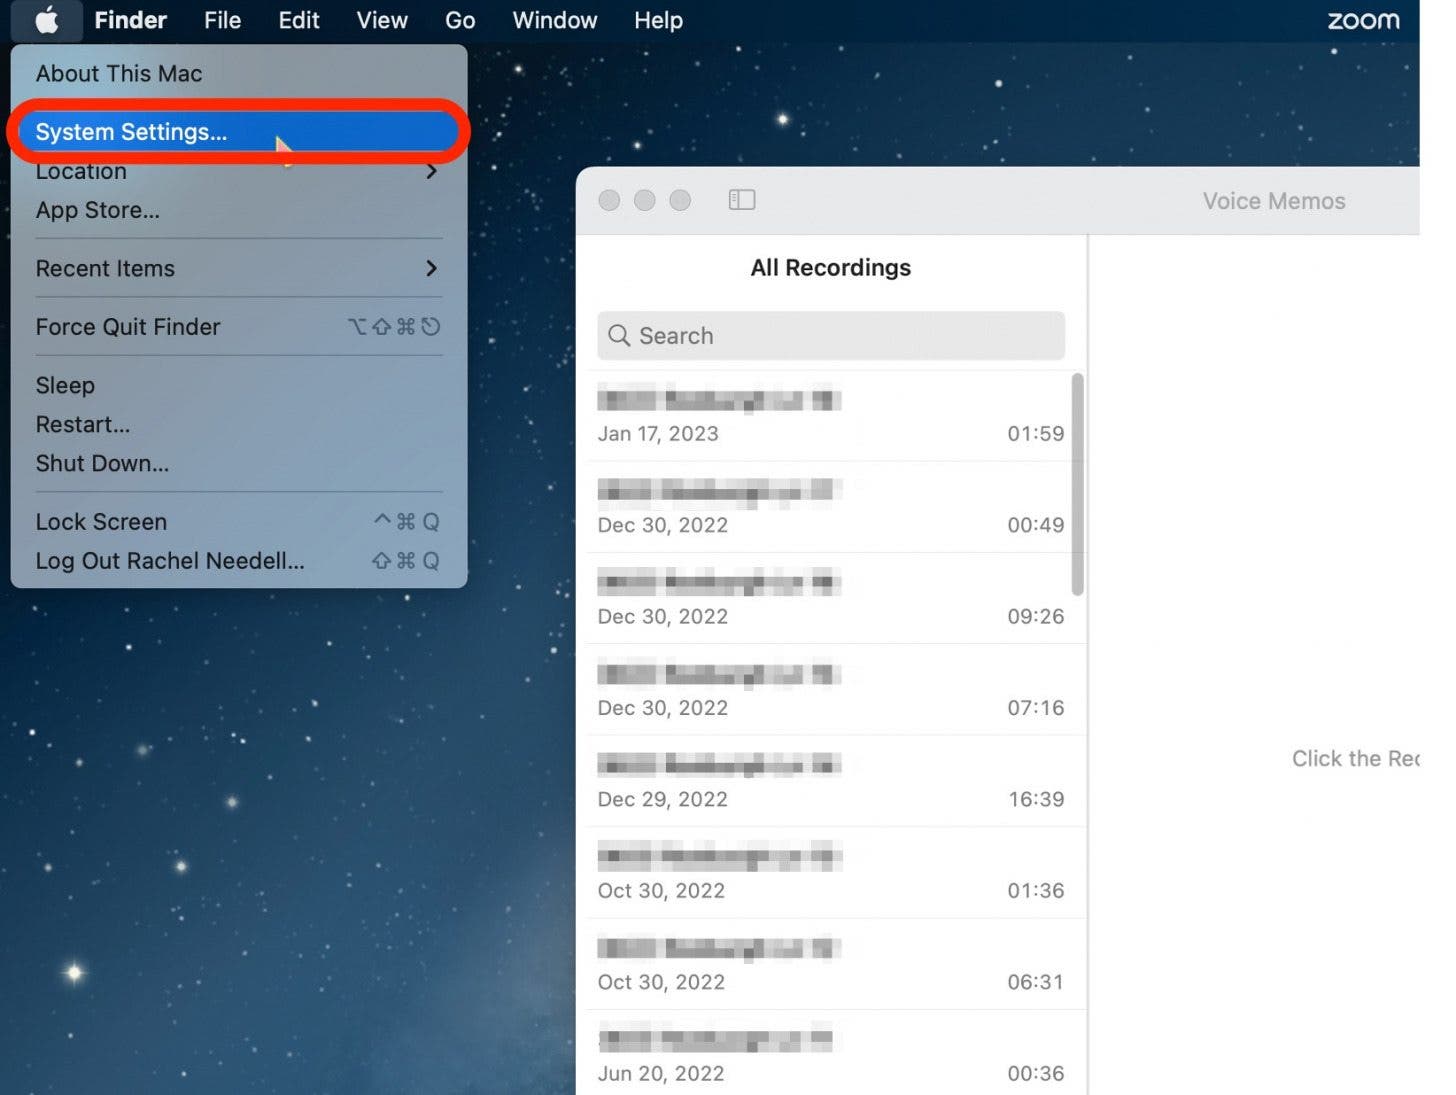Select the Jan 17, 2023 recording
Image resolution: width=1456 pixels, height=1095 pixels.
(x=831, y=416)
